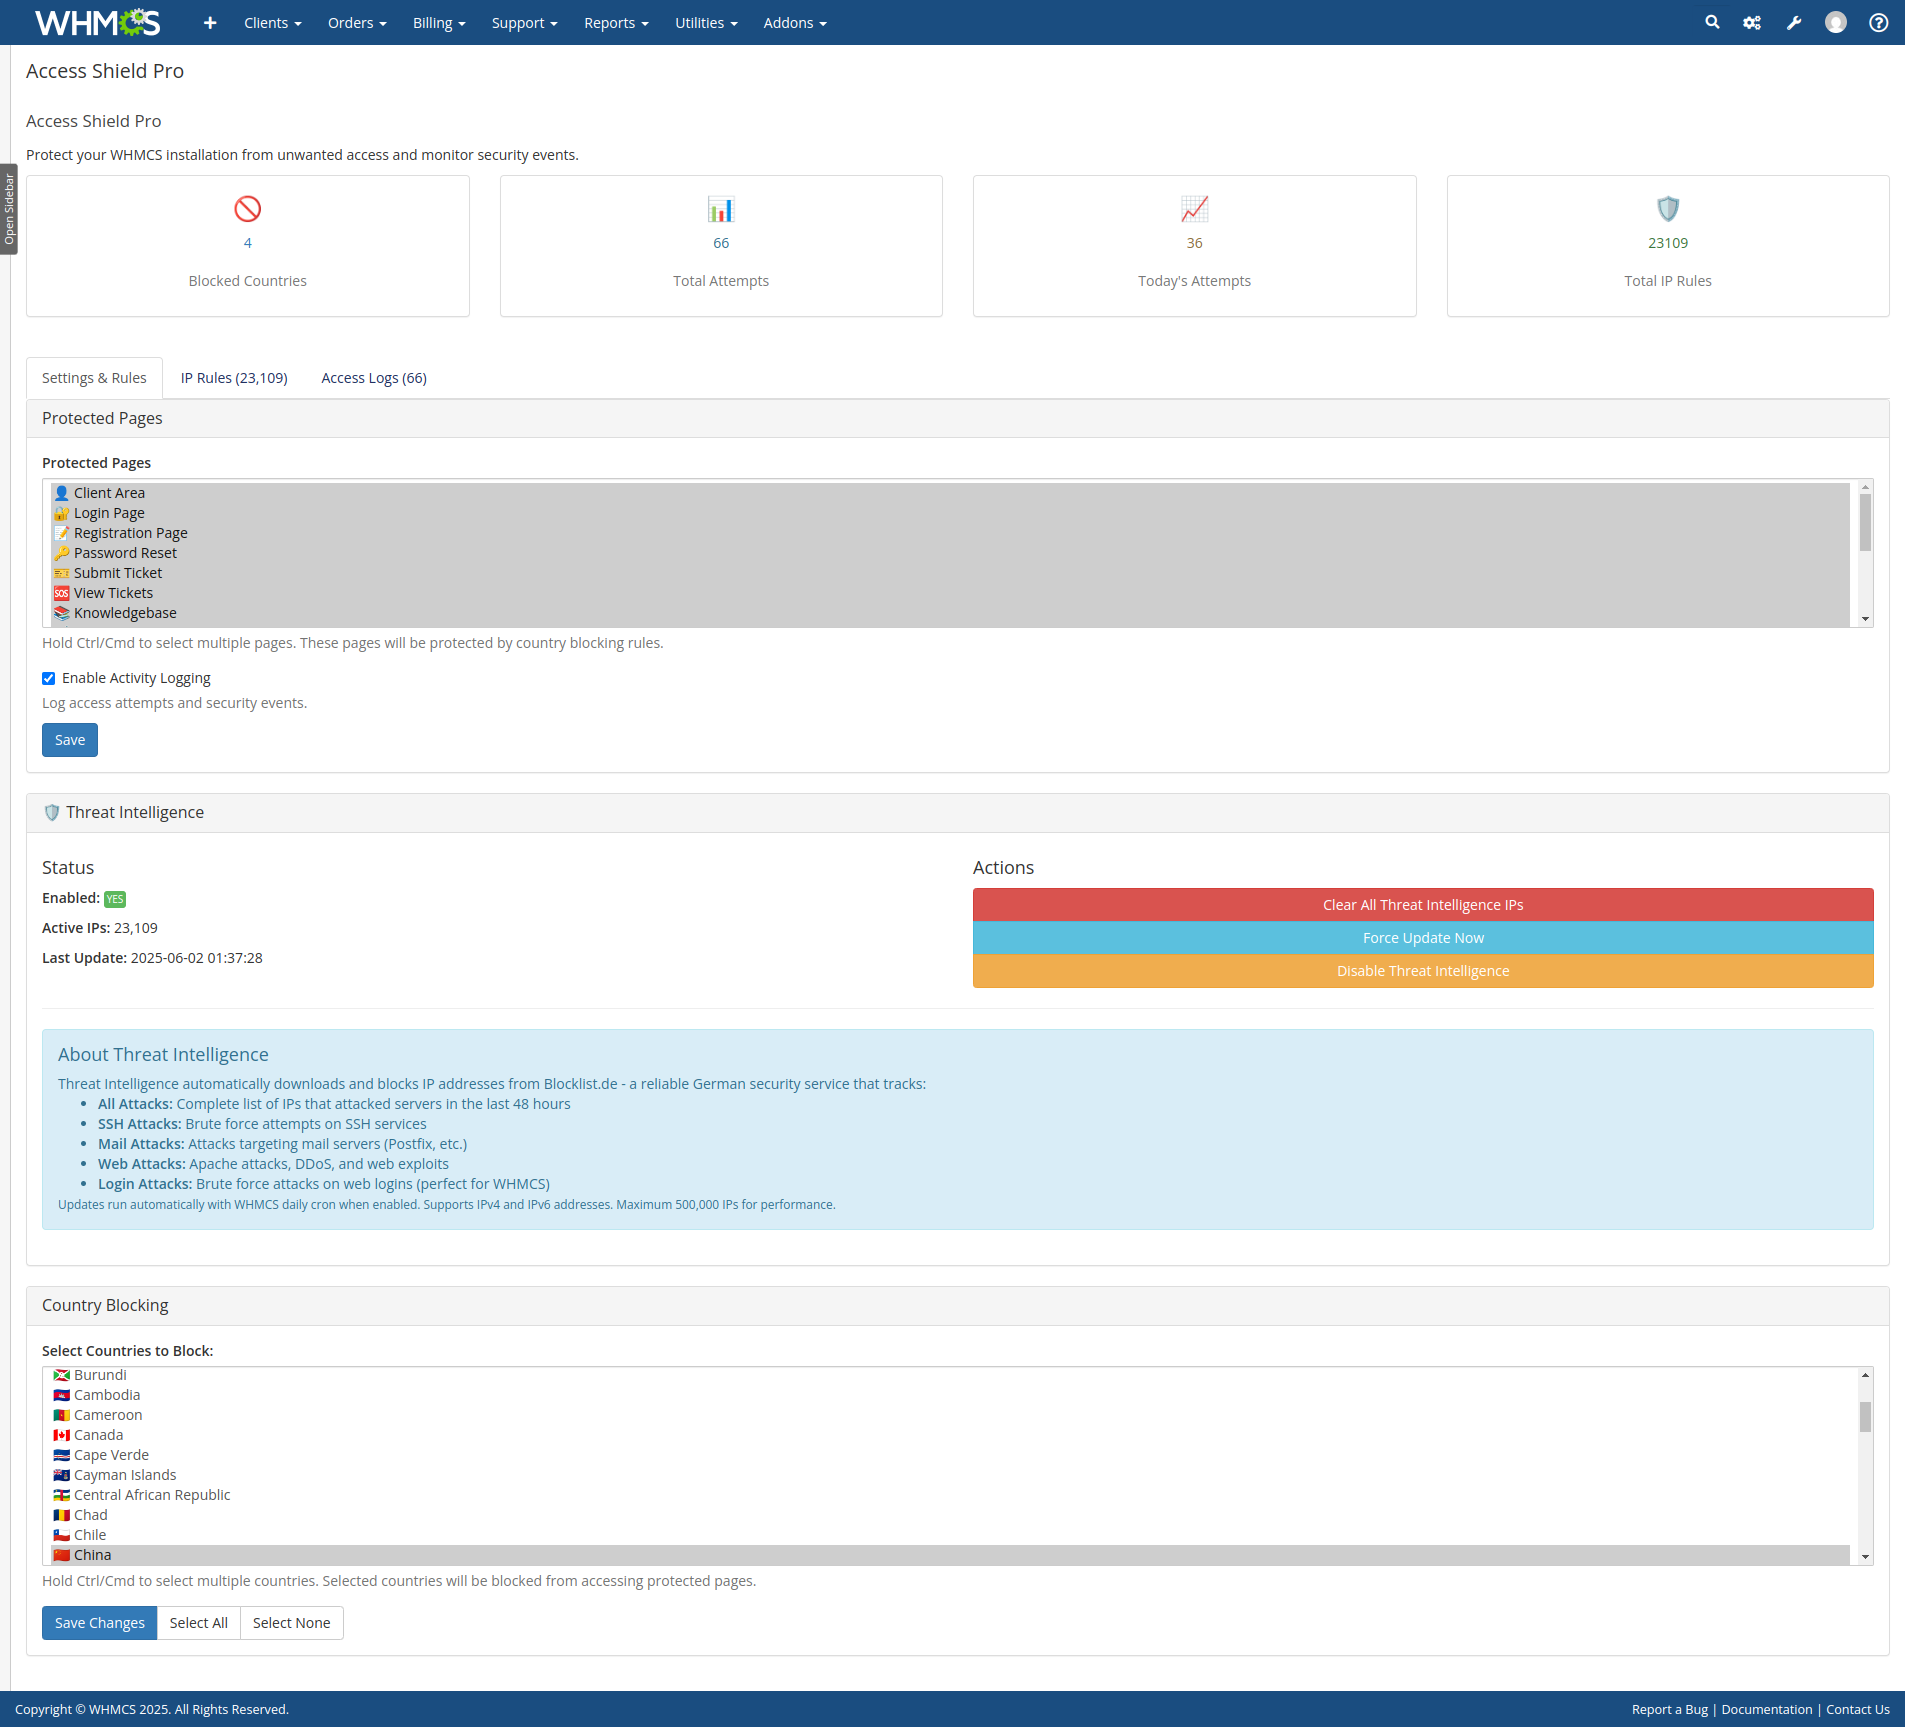The image size is (1905, 1727).
Task: Click Force Update Now button
Action: [1423, 938]
